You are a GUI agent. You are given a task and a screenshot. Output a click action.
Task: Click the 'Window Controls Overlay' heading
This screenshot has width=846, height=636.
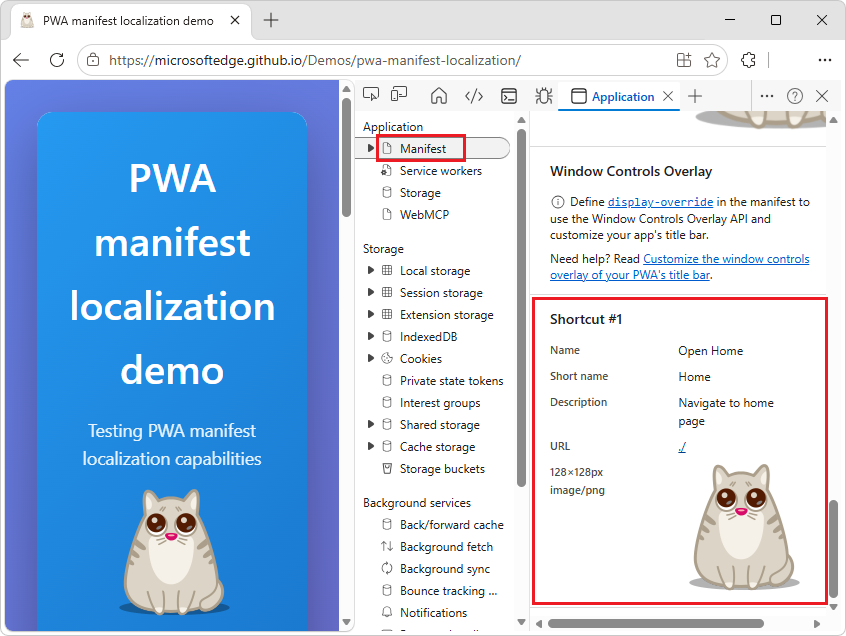pos(631,172)
